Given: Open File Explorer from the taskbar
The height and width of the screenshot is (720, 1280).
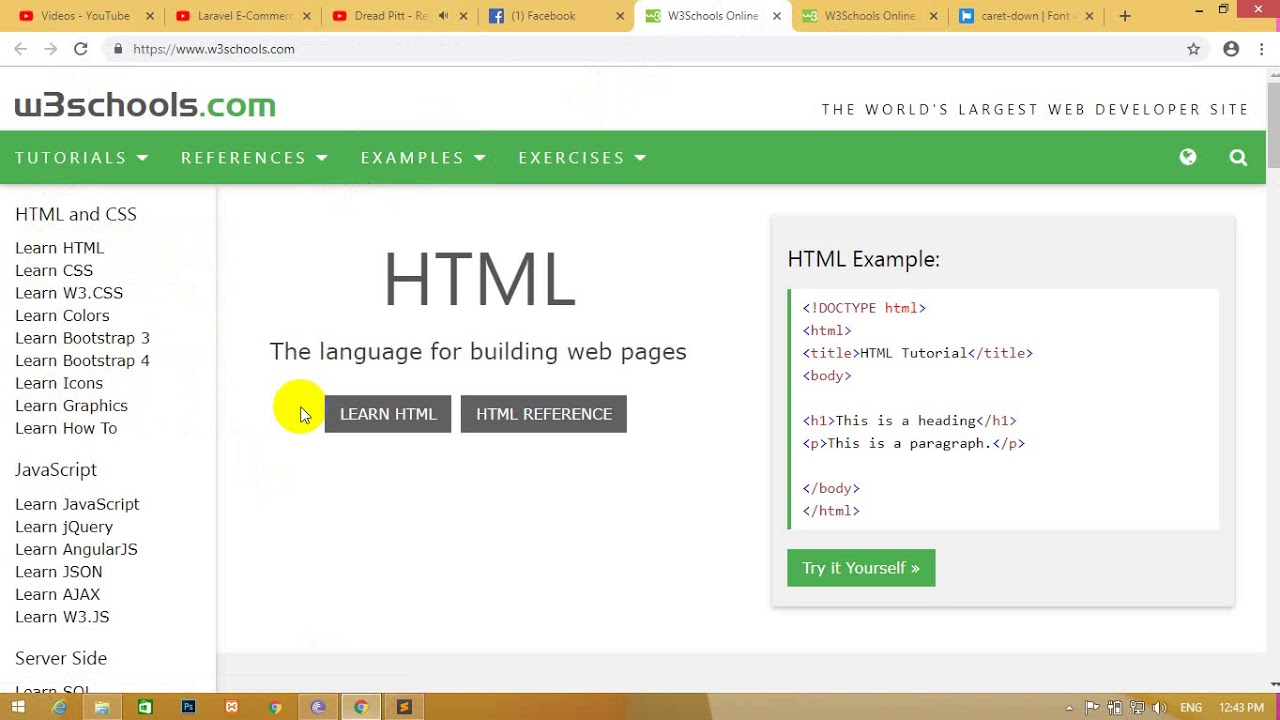Looking at the screenshot, I should tap(102, 707).
